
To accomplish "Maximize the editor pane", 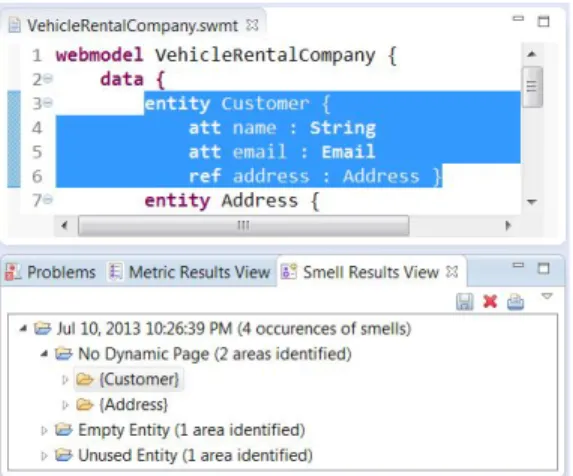I will click(x=544, y=22).
